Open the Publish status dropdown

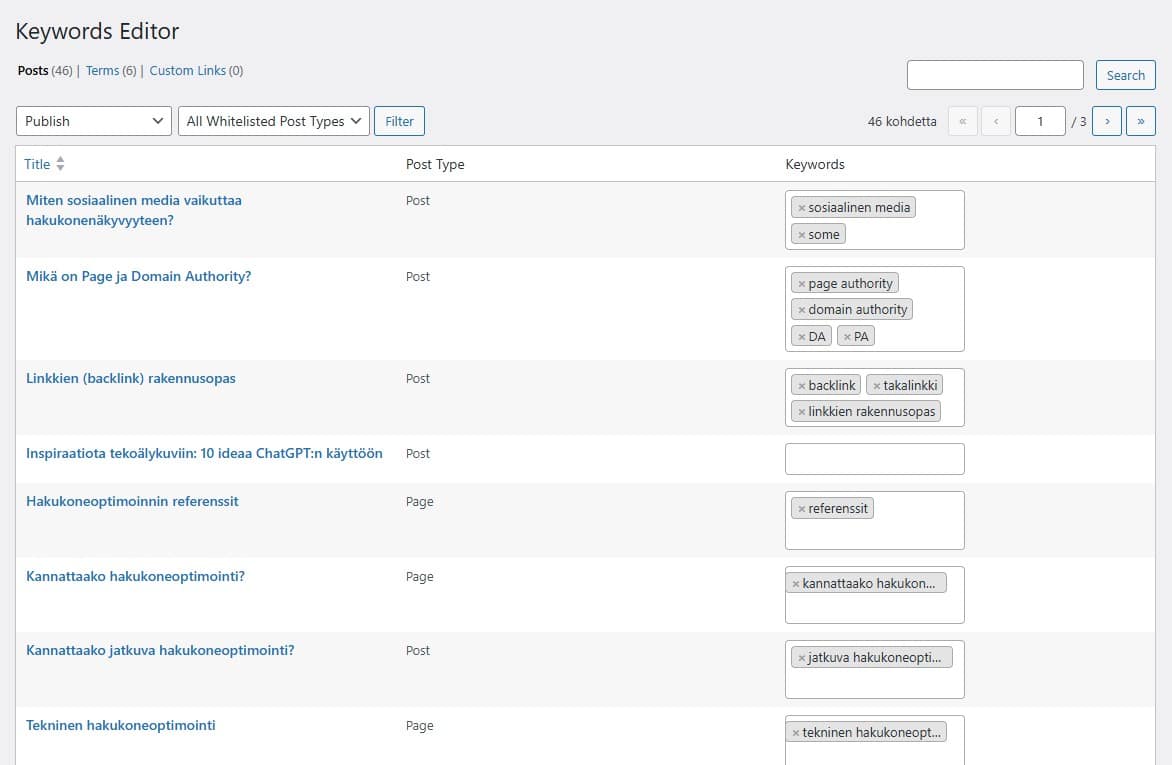click(x=93, y=121)
